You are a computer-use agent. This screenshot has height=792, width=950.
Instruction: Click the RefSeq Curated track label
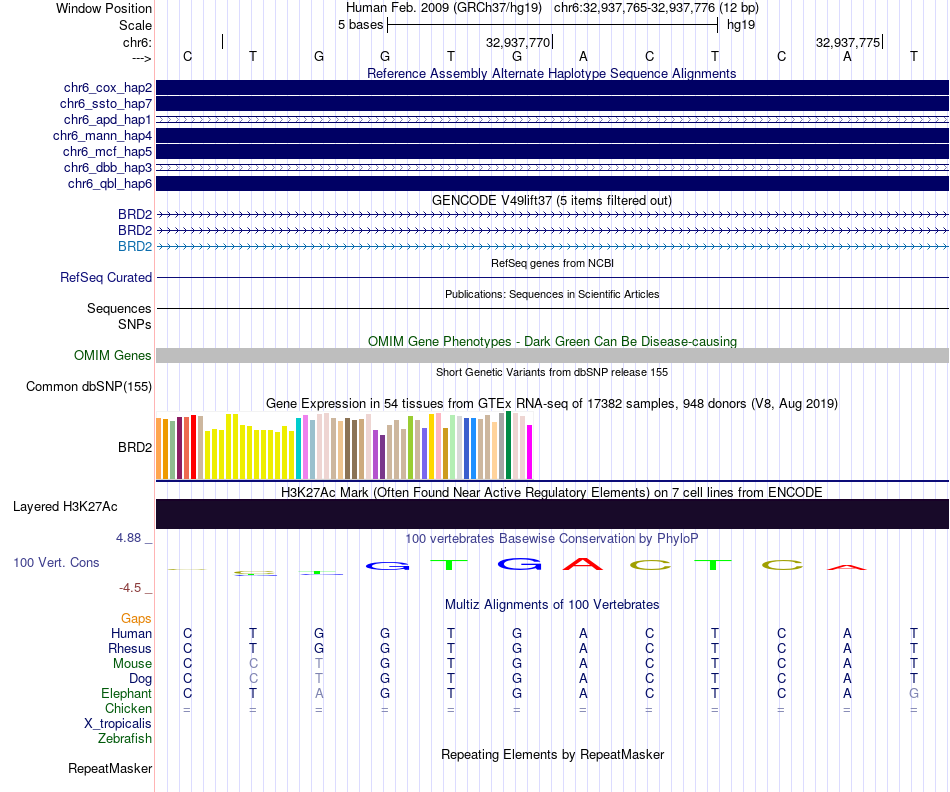[106, 278]
